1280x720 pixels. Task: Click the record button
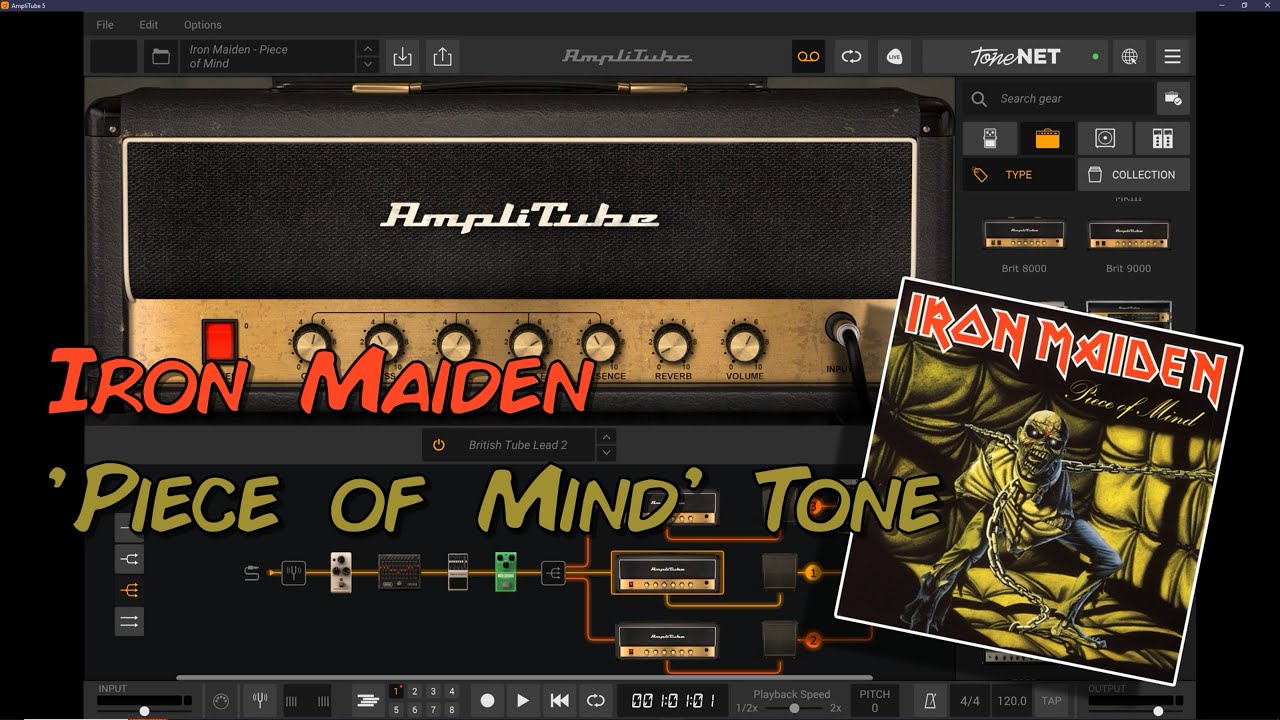pyautogui.click(x=487, y=701)
